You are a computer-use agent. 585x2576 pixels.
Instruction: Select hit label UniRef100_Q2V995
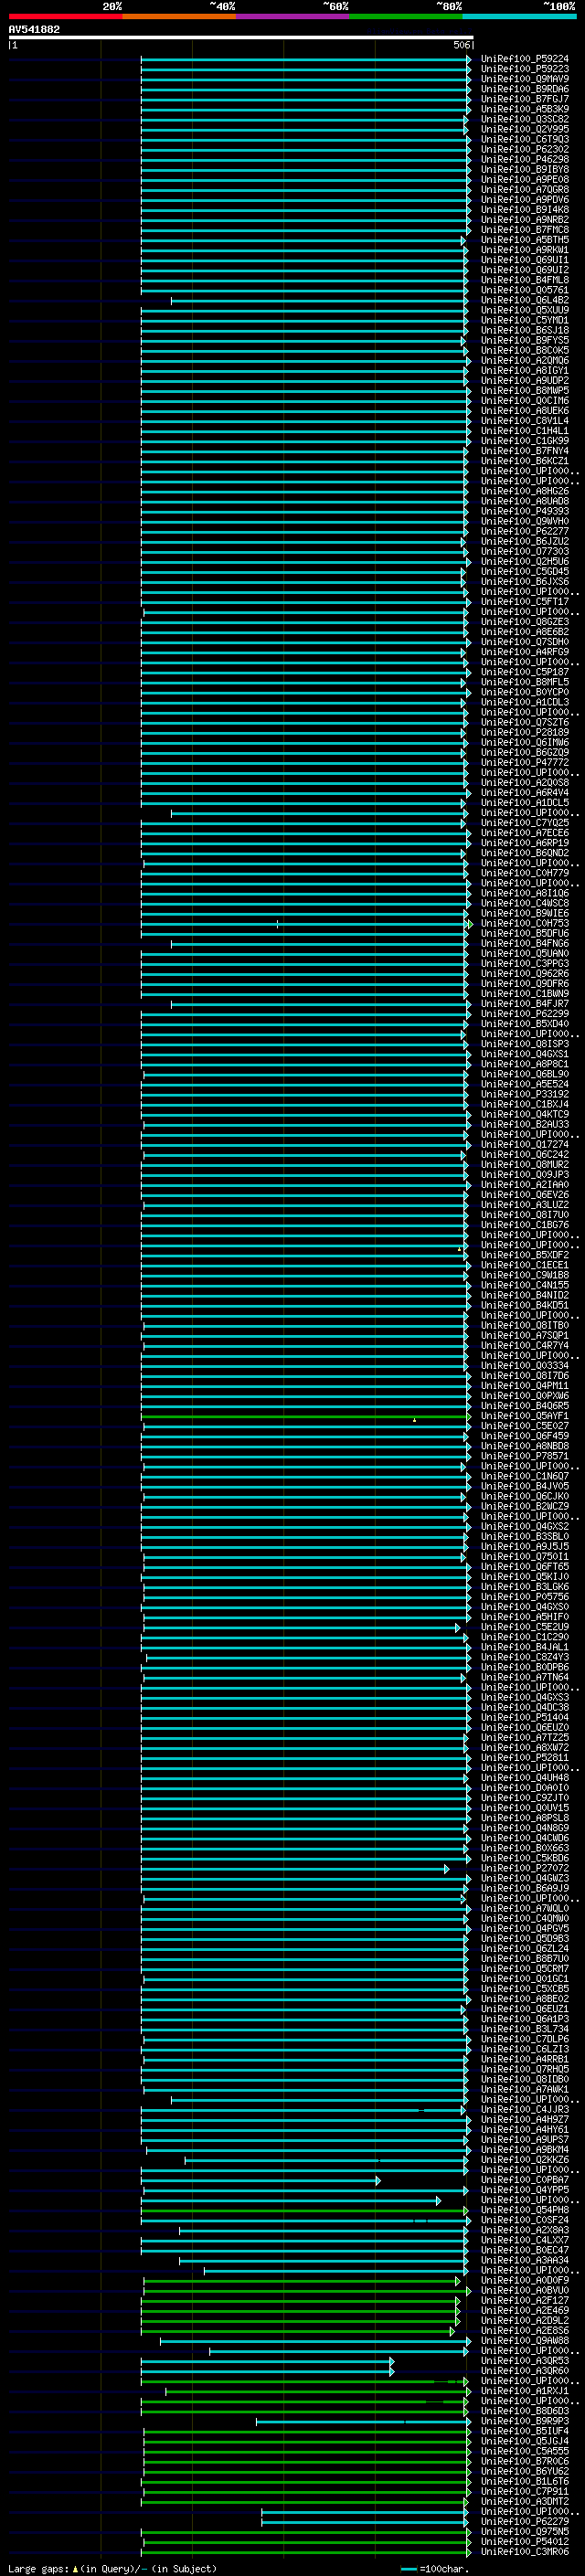[525, 129]
